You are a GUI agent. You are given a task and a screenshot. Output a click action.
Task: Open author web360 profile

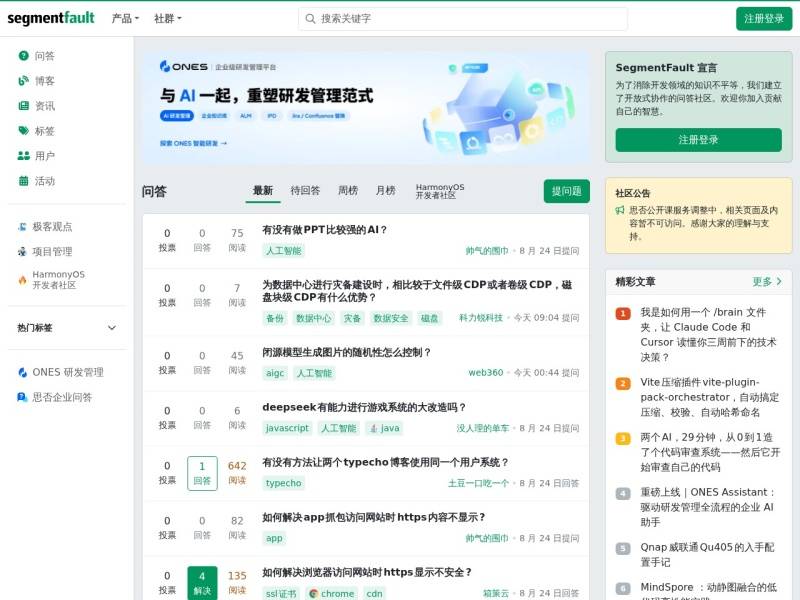[486, 373]
